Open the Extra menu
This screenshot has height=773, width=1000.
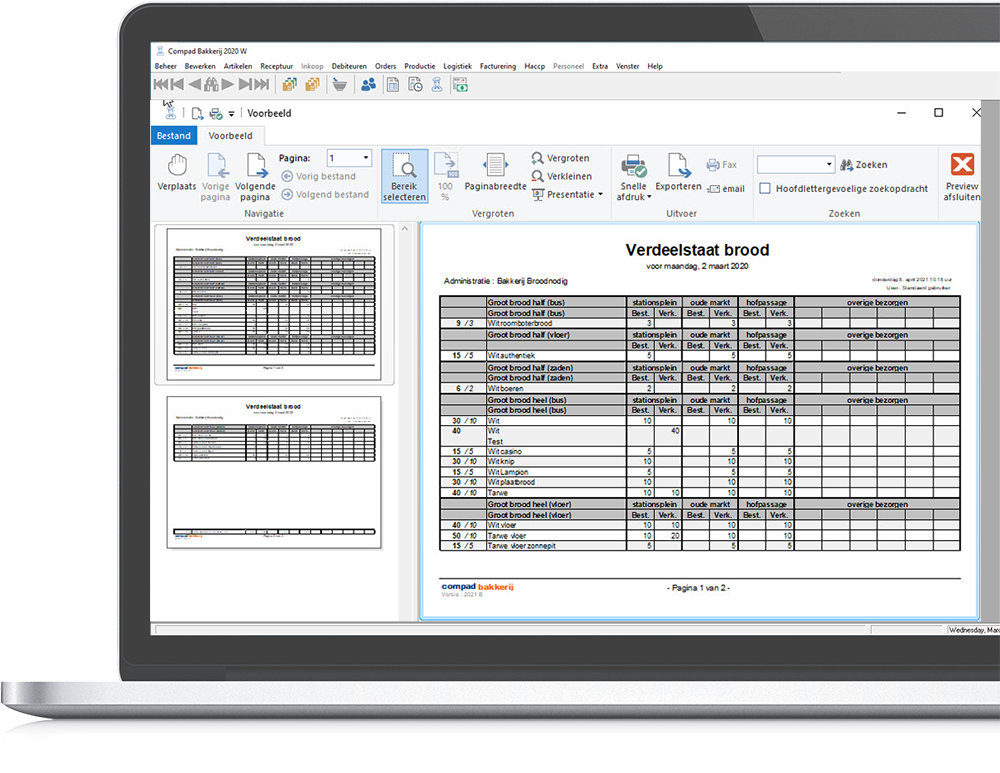click(x=600, y=66)
